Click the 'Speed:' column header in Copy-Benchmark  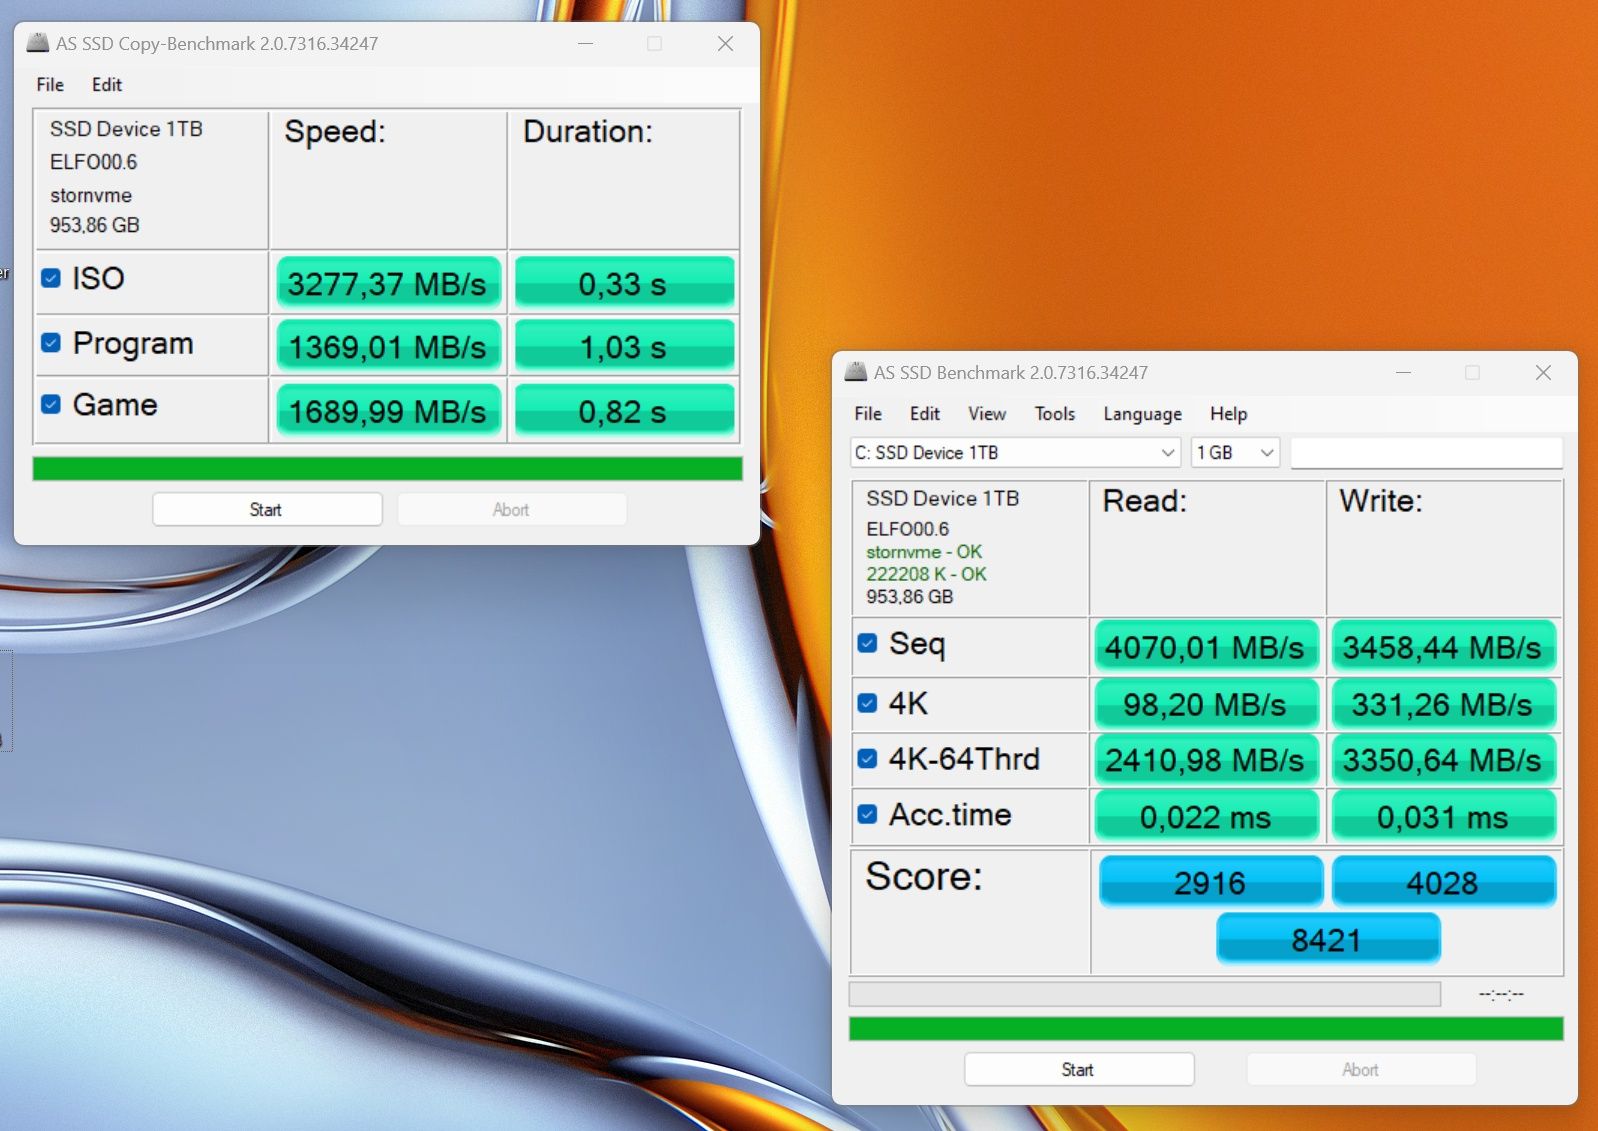[x=335, y=132]
